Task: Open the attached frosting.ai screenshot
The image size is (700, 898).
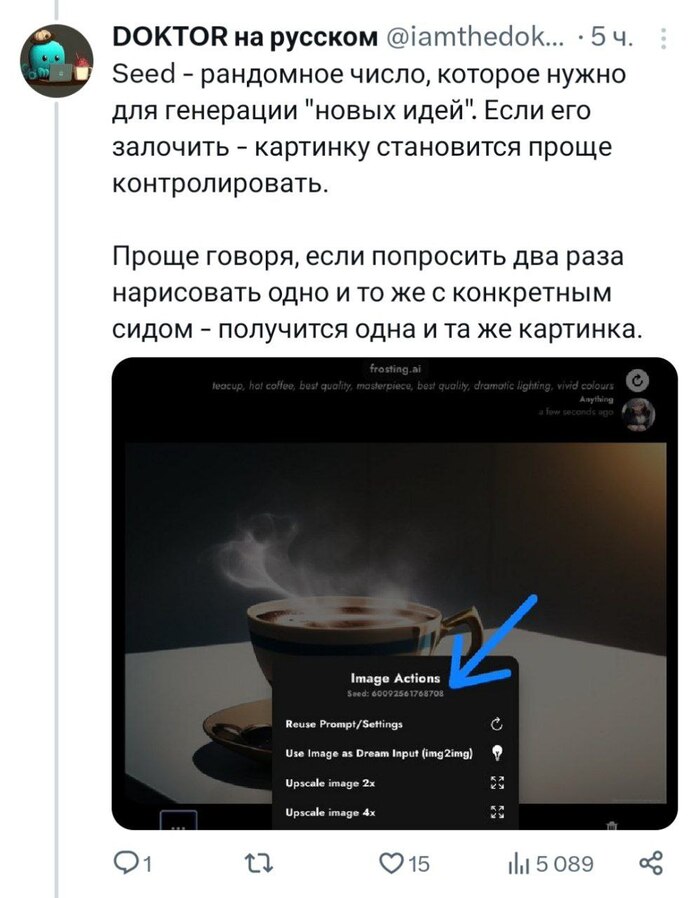Action: tap(395, 593)
